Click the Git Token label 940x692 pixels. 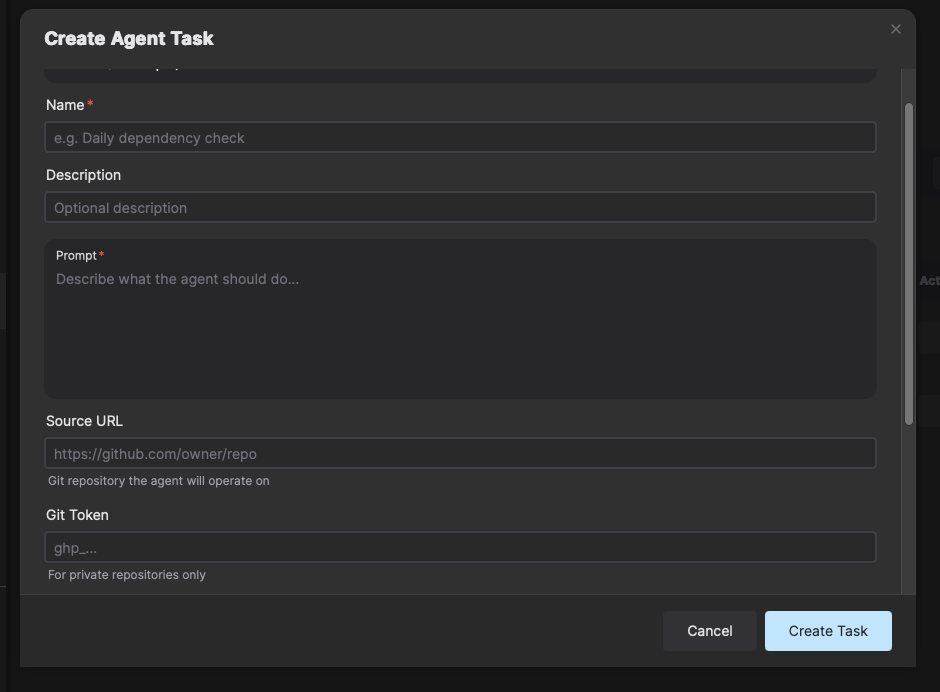tap(80, 514)
